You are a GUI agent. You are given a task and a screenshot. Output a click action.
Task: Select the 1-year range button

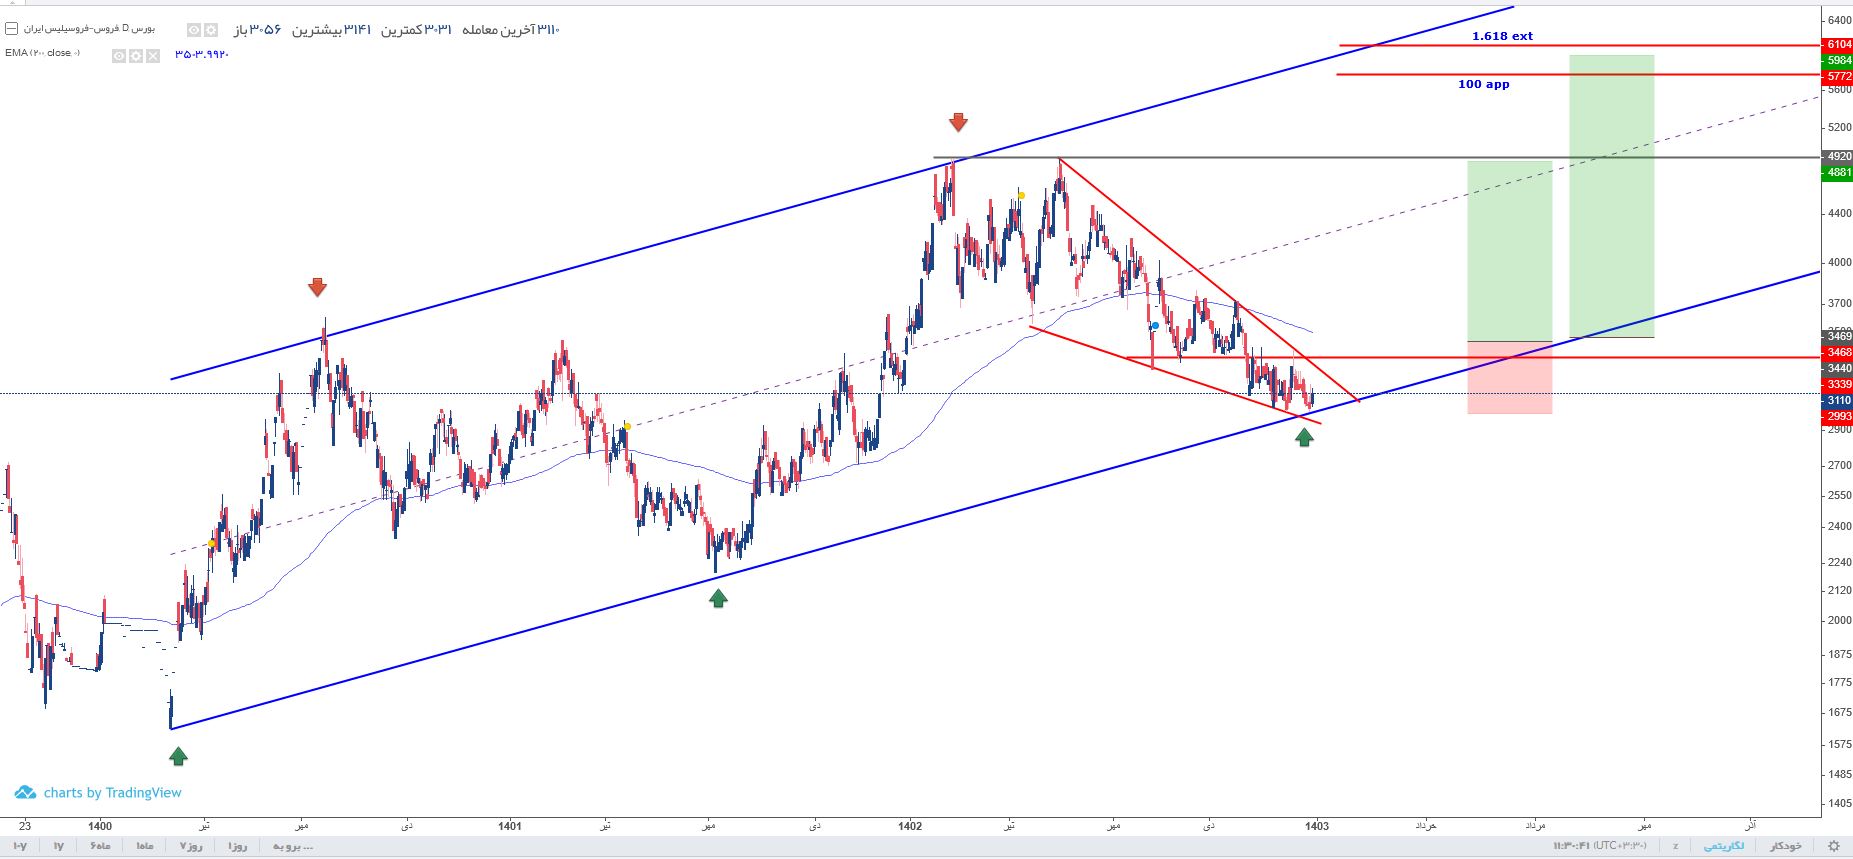(x=58, y=847)
